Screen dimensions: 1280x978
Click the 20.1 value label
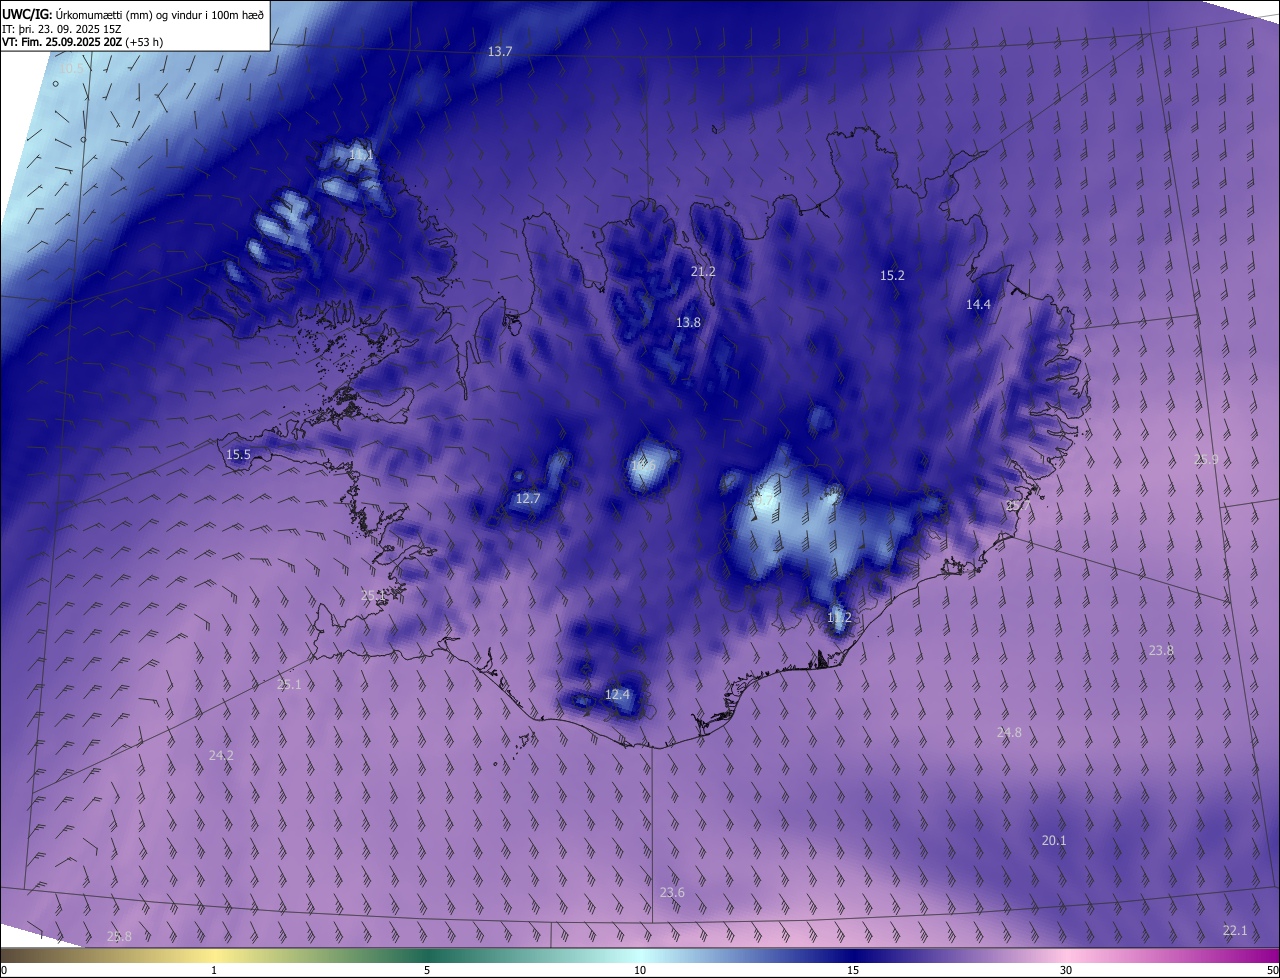(1054, 840)
